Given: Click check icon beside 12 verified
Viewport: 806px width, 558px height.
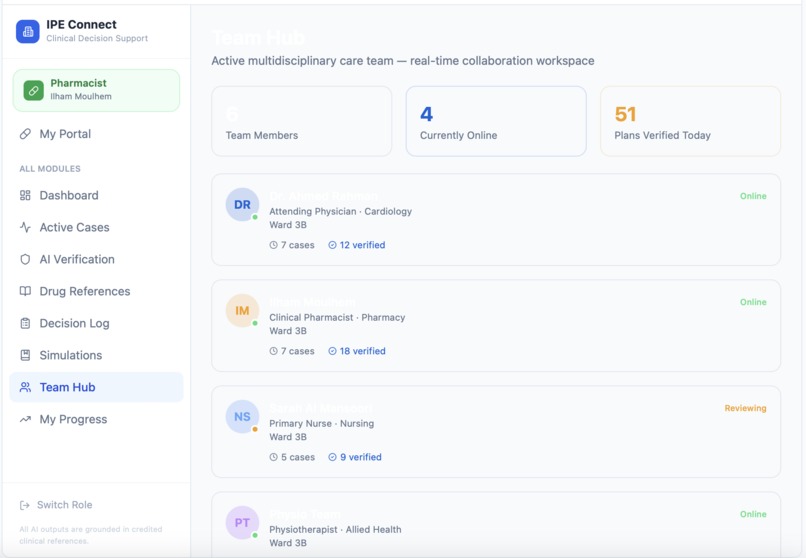Looking at the screenshot, I should click(333, 245).
